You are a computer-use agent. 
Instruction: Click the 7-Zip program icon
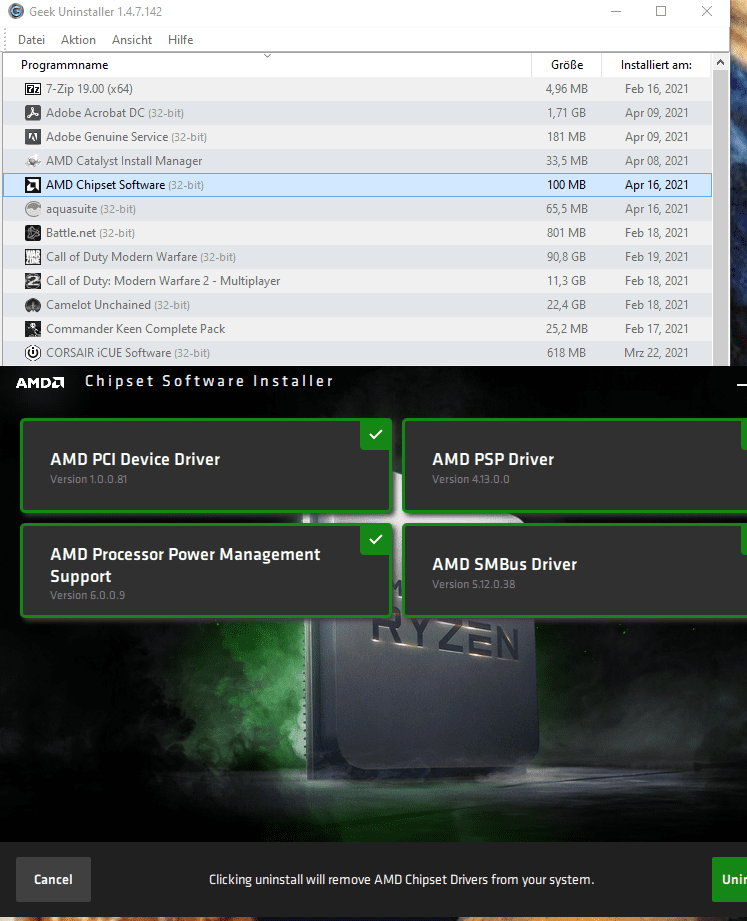point(33,89)
